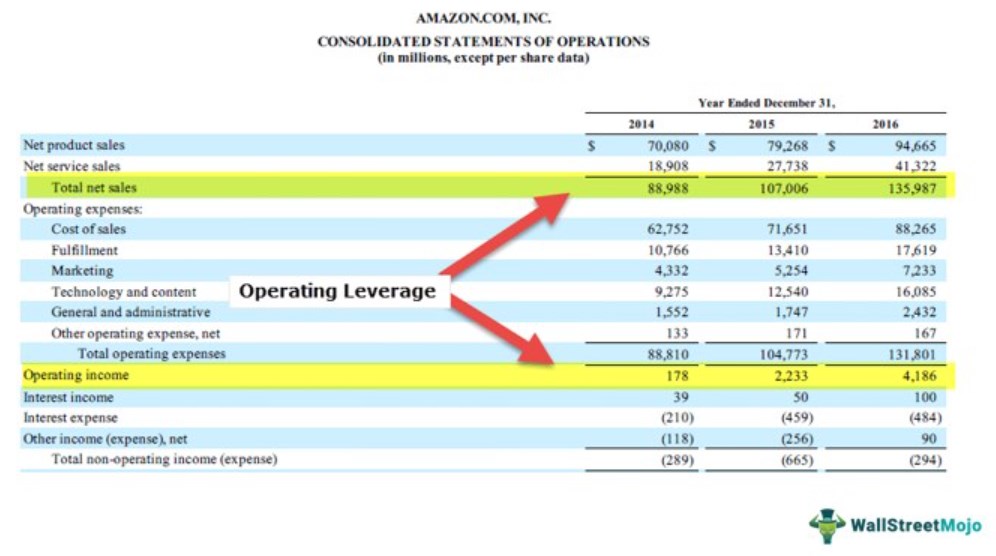Viewport: 996px width, 556px height.
Task: Click technology and content value 16,085
Action: click(915, 292)
